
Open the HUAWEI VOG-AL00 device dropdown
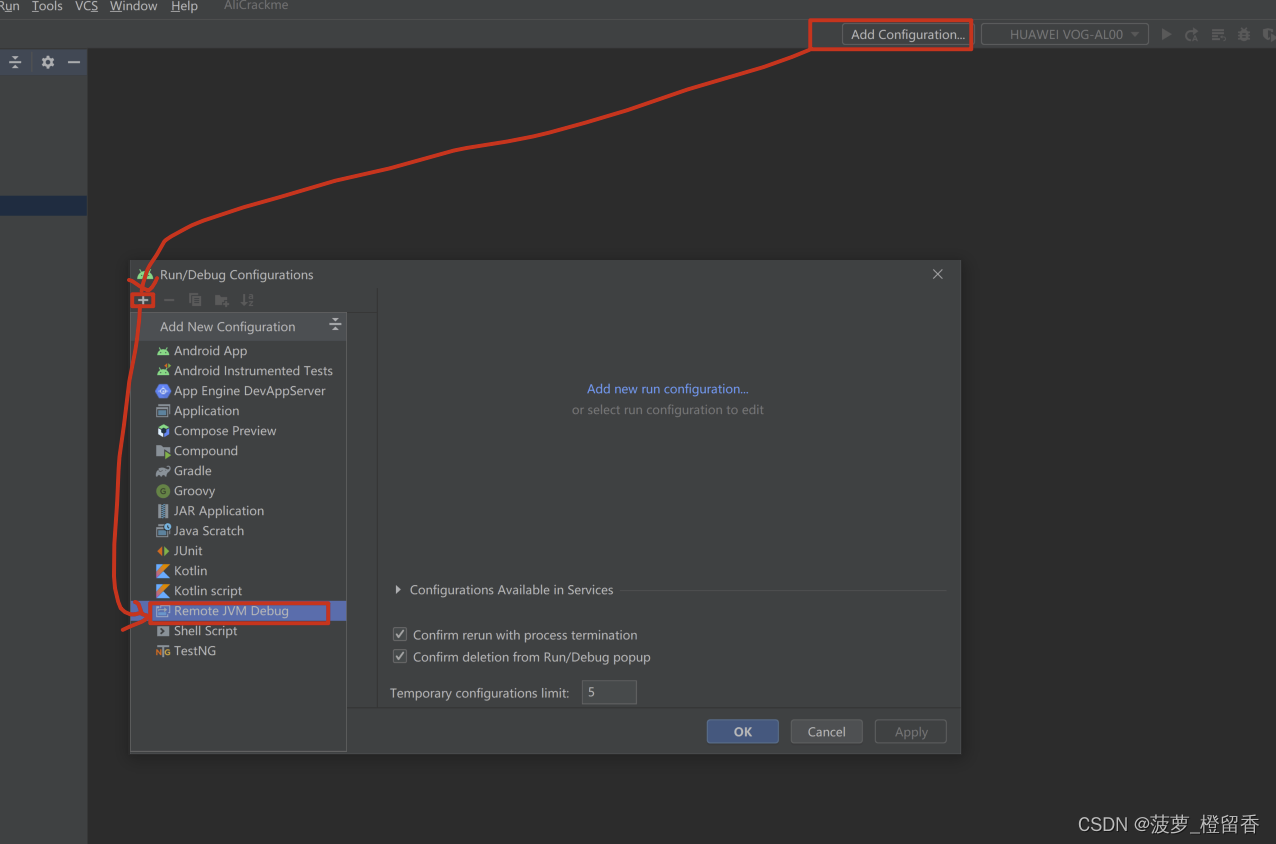(1063, 34)
